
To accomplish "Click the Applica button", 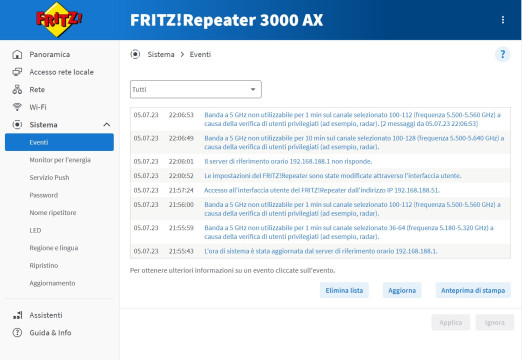I will click(451, 322).
